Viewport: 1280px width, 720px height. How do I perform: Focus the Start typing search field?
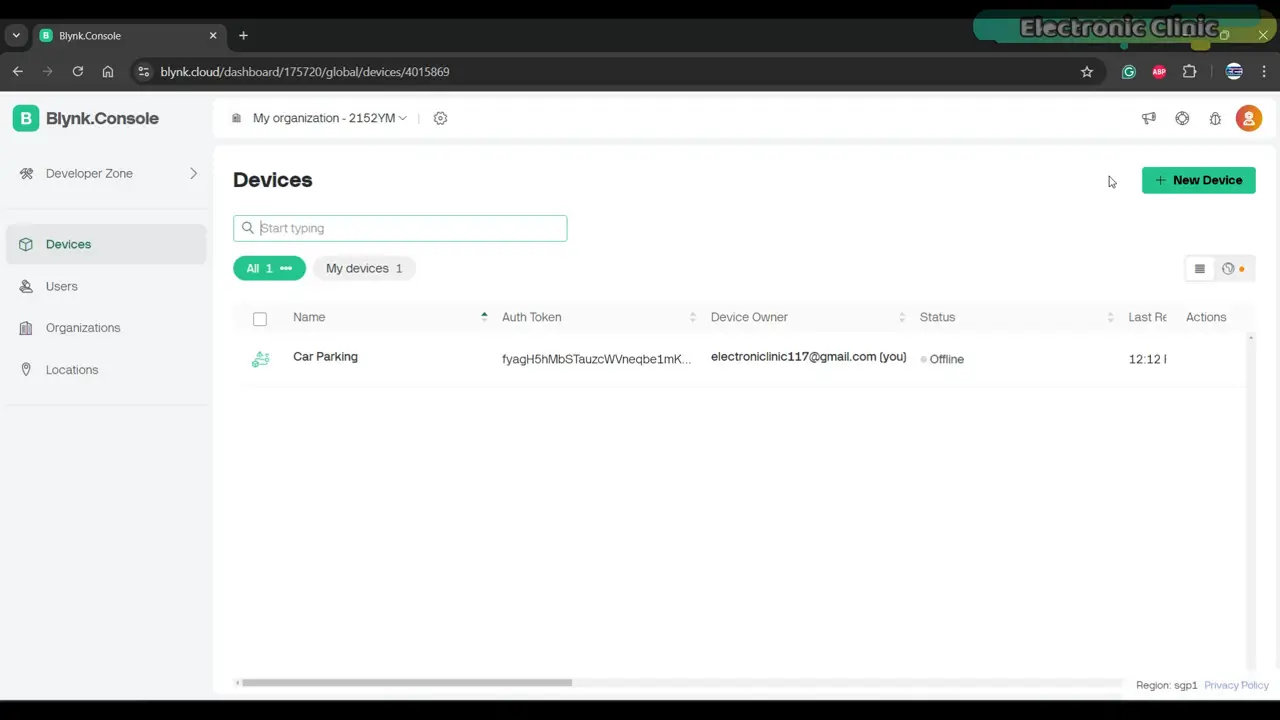pyautogui.click(x=400, y=228)
